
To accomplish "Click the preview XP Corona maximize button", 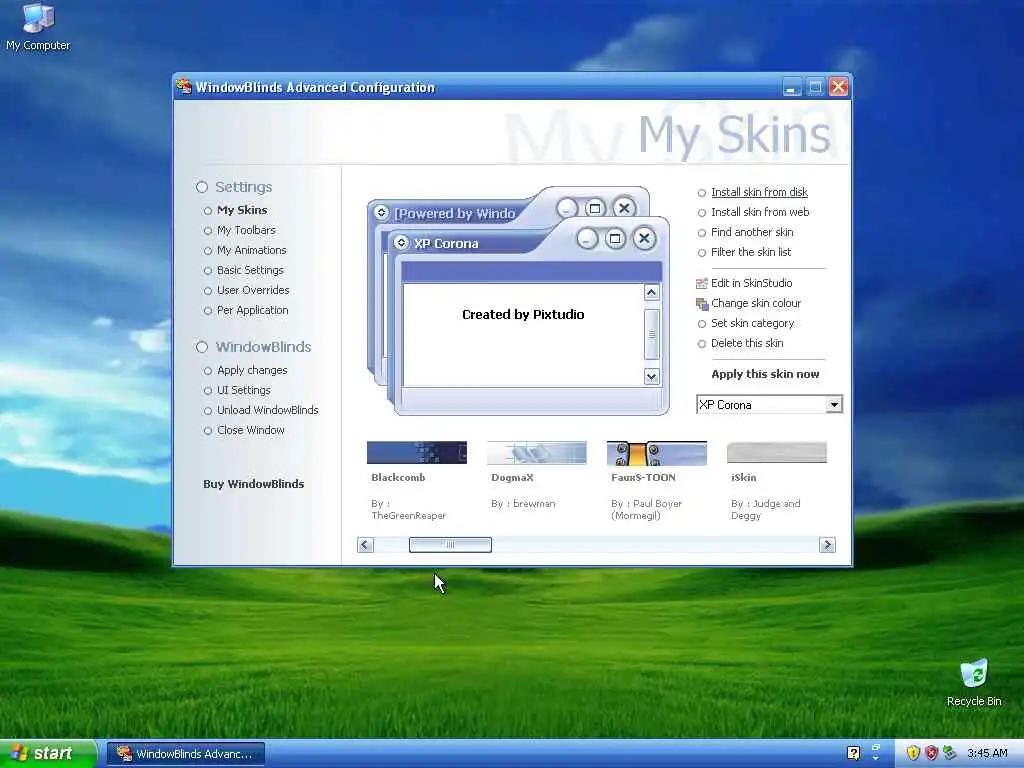I will pyautogui.click(x=615, y=239).
